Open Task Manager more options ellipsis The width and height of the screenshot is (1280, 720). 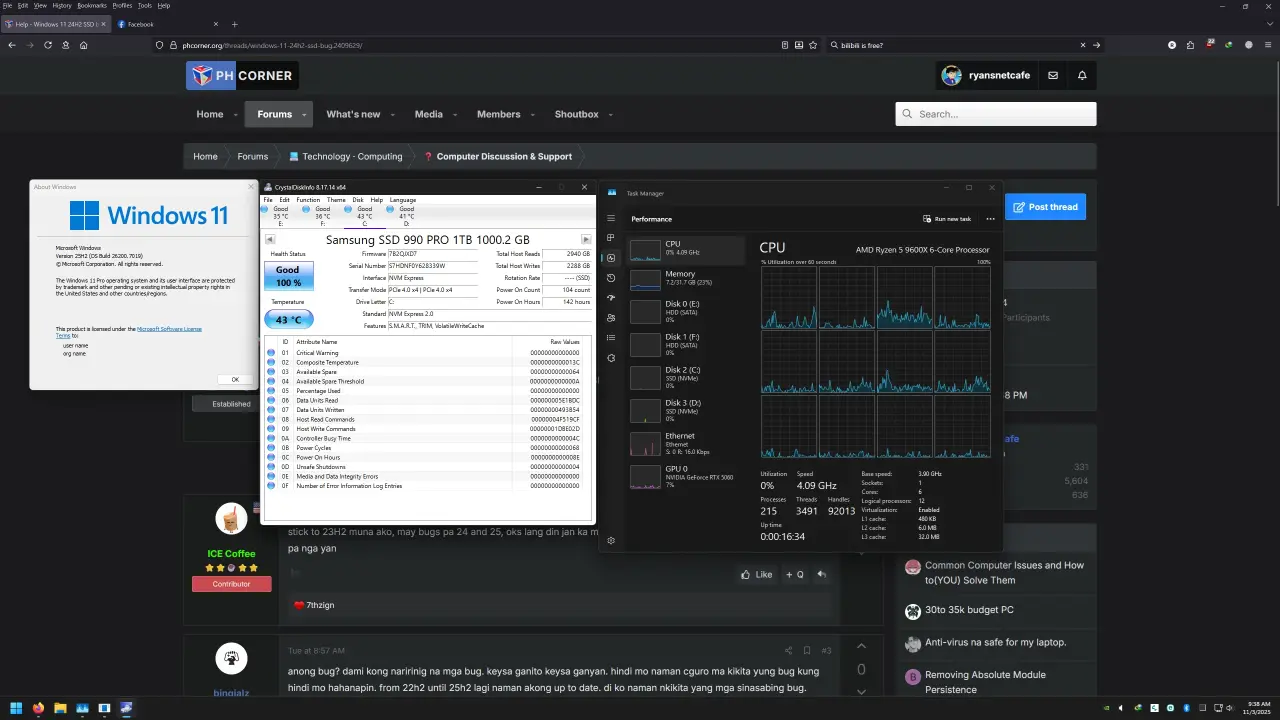[x=990, y=219]
